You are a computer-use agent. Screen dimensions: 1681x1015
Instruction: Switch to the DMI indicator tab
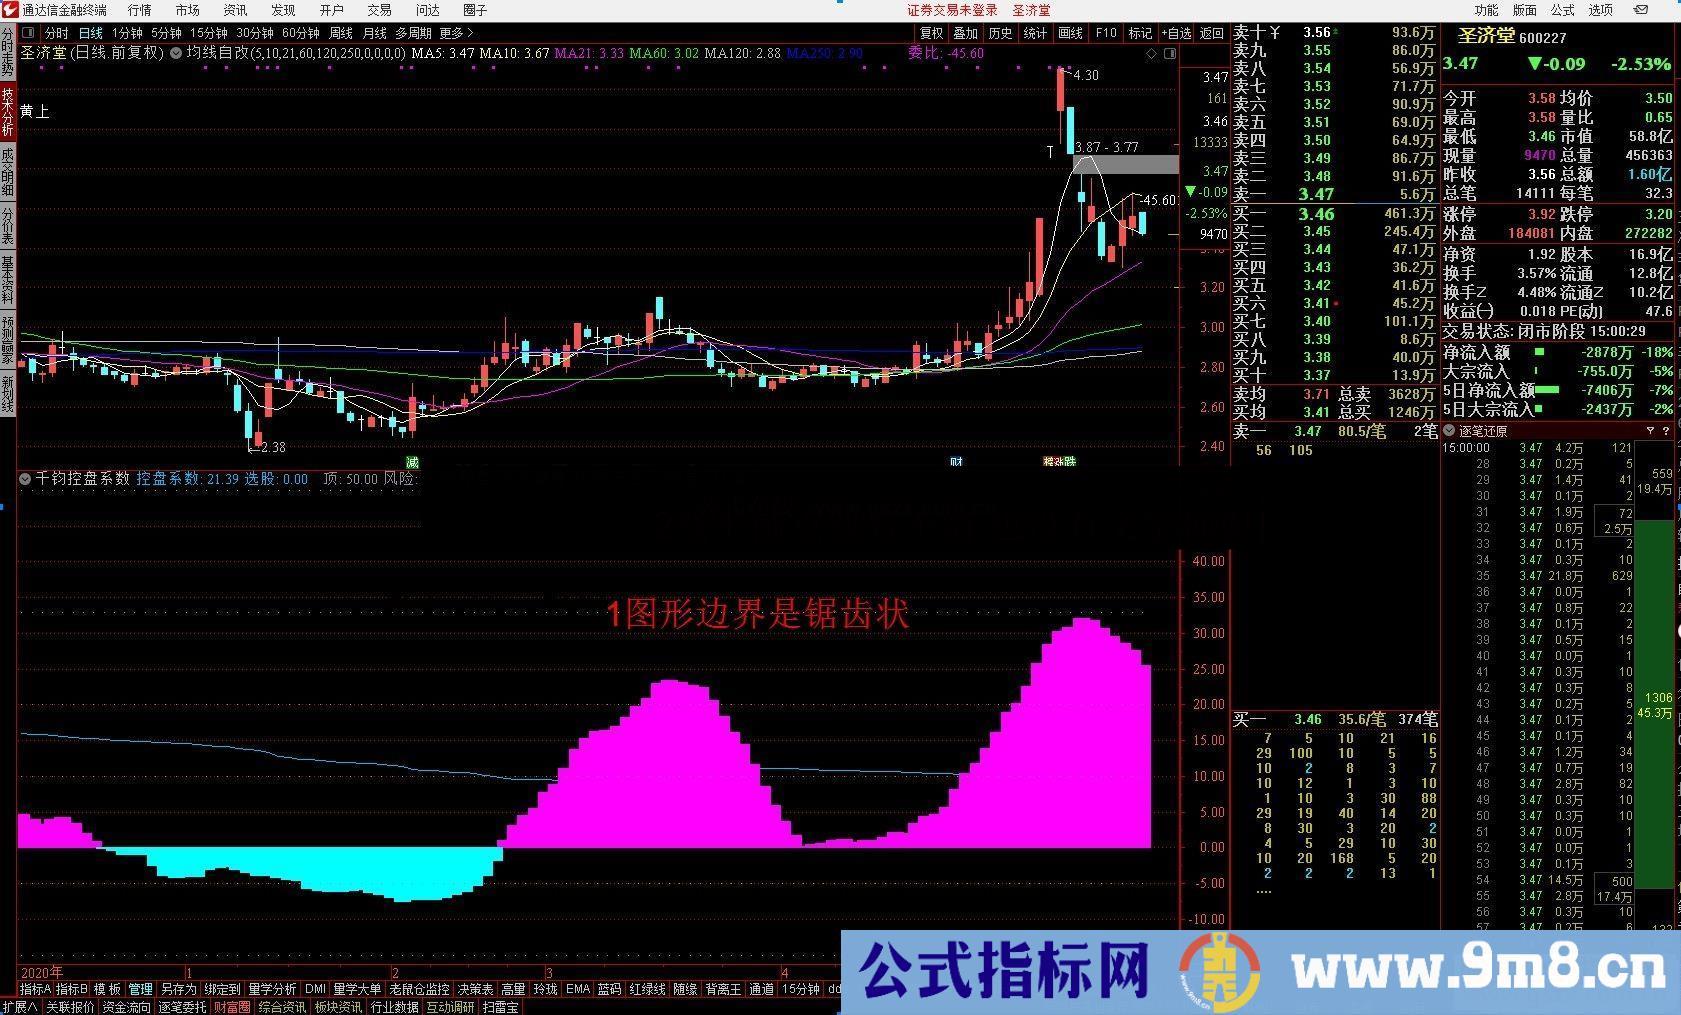(314, 989)
